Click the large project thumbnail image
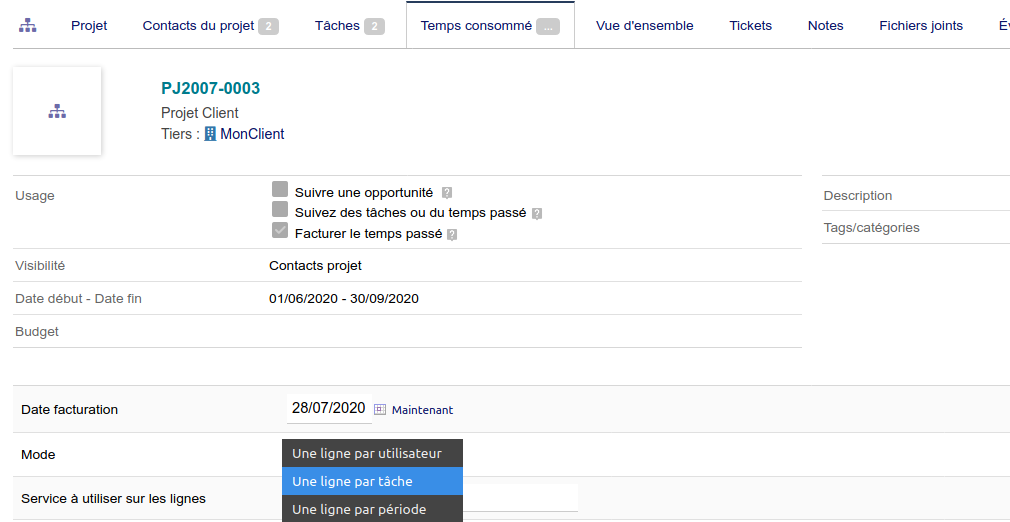Viewport: 1010px width, 522px height. [x=57, y=111]
